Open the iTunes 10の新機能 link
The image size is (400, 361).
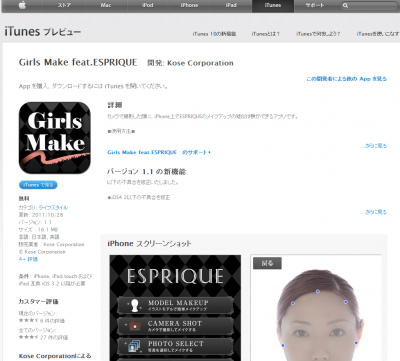[214, 34]
